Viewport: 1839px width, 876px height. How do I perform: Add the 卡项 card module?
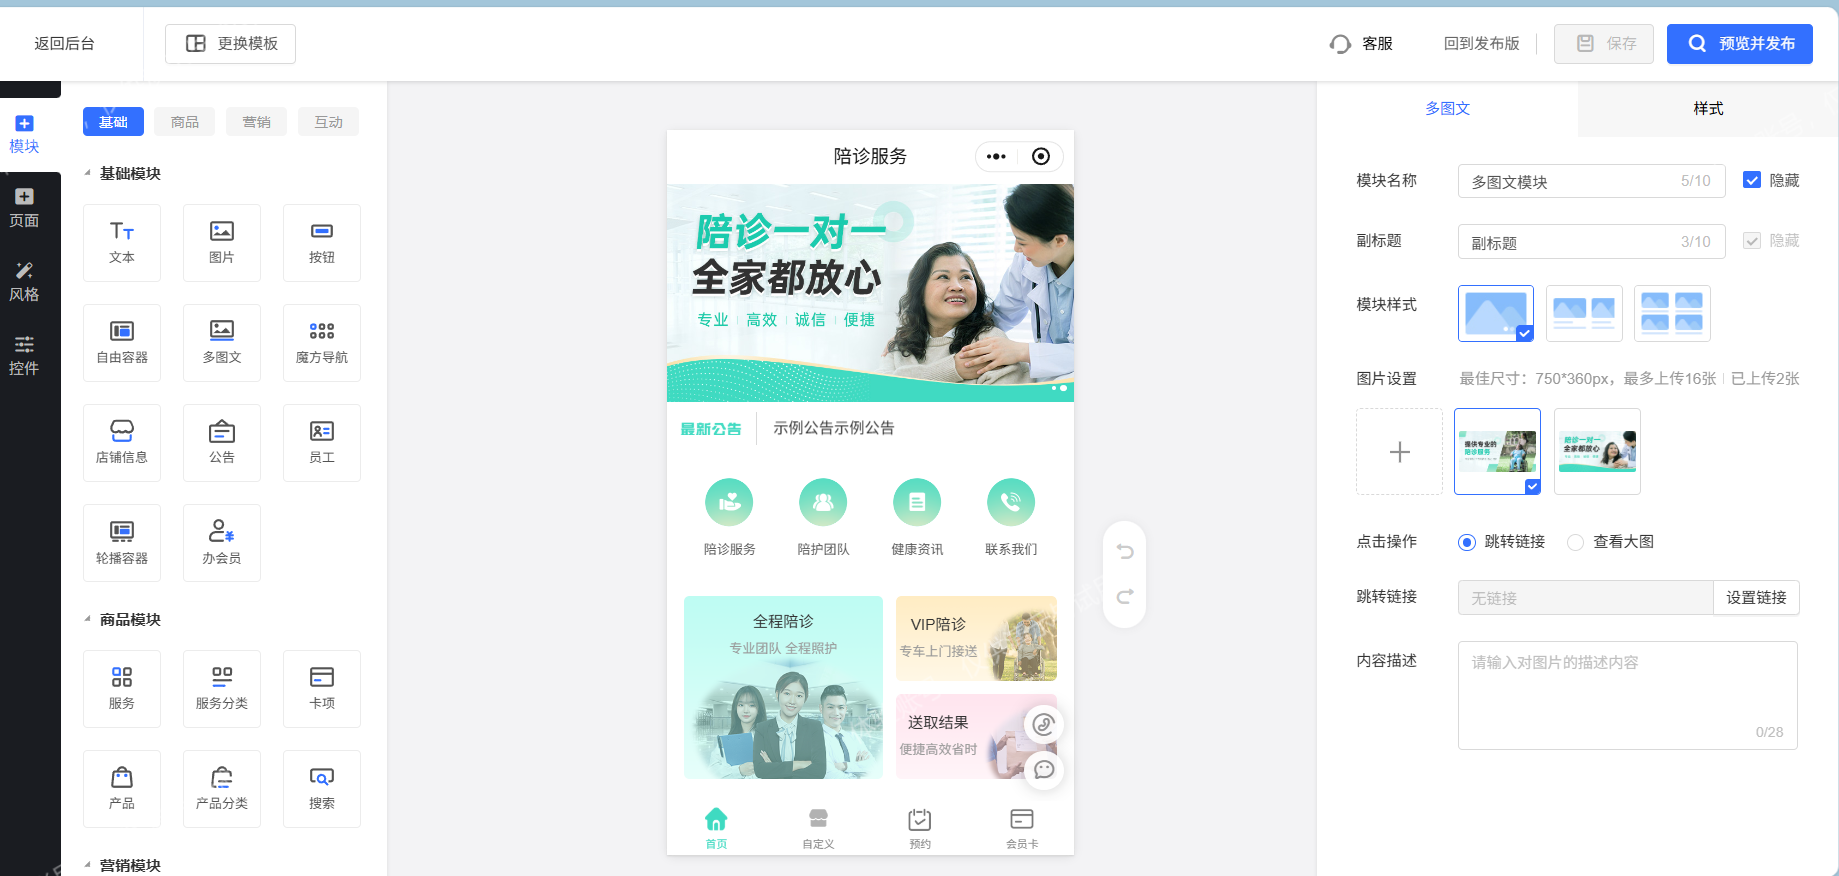322,689
